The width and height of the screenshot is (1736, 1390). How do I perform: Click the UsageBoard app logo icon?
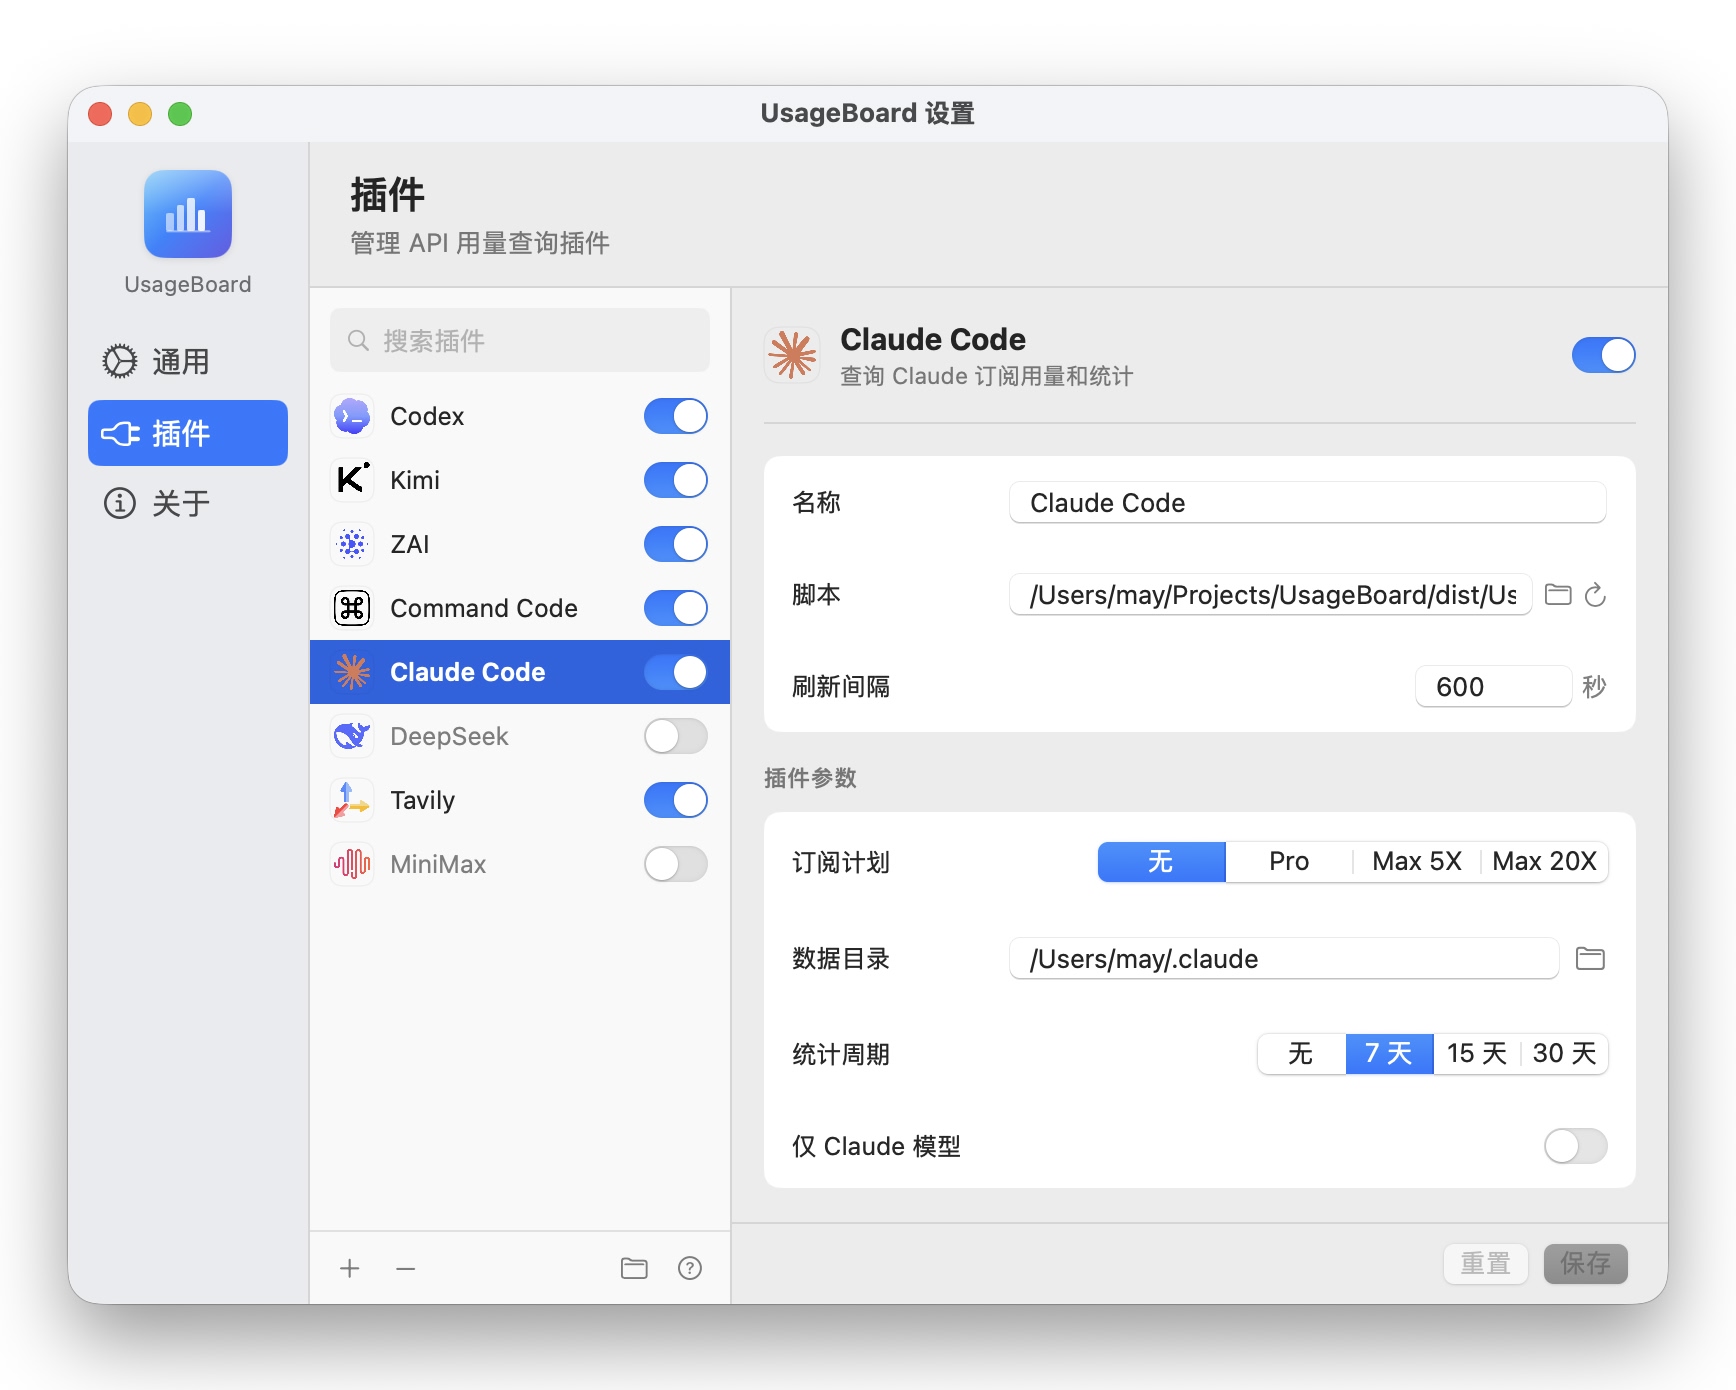coord(188,214)
